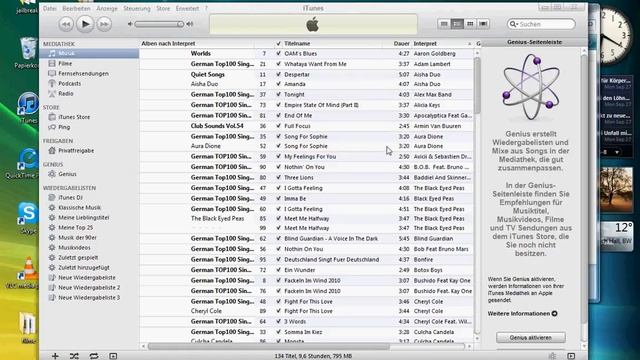Uncheck the End Of Me track

tap(278, 116)
